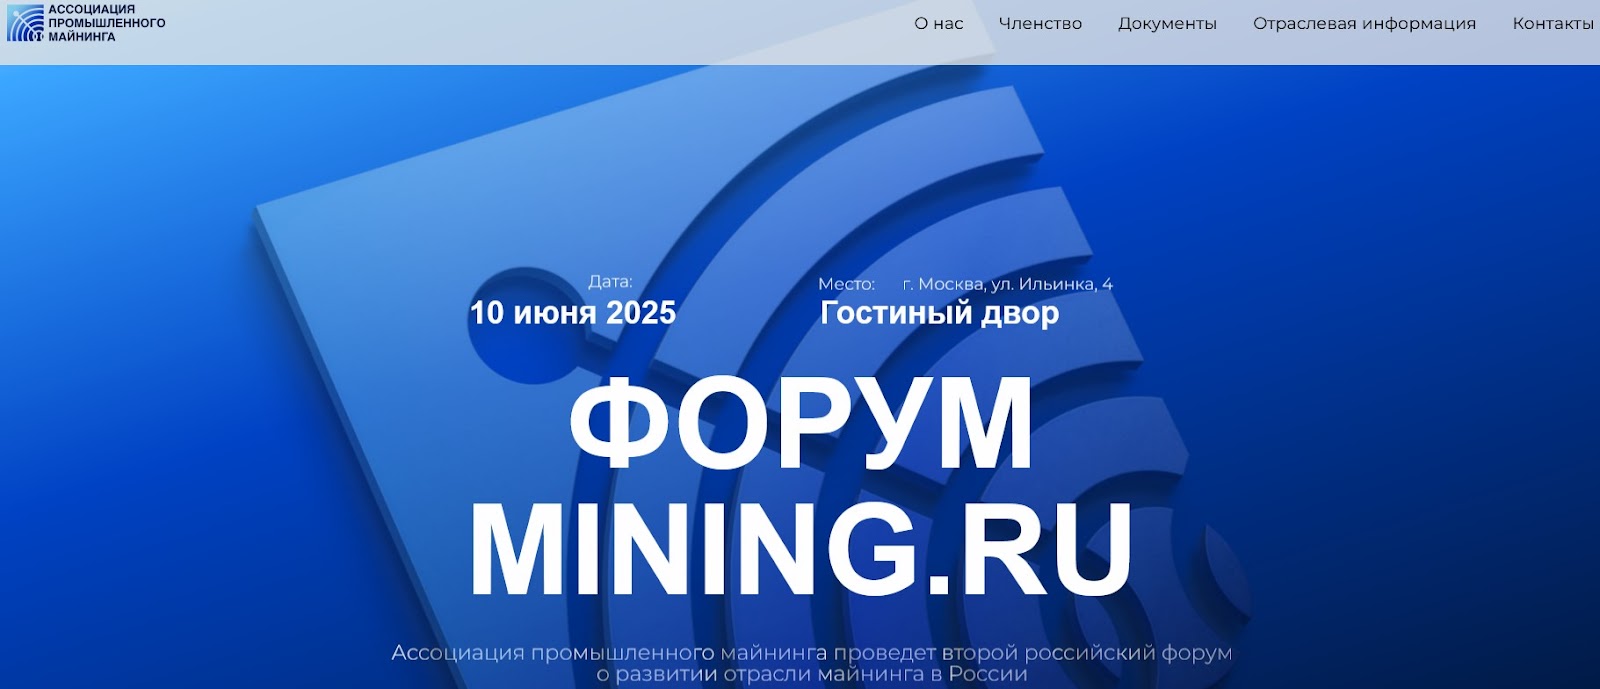
Task: Click the Гостиный двор venue text
Action: (940, 313)
